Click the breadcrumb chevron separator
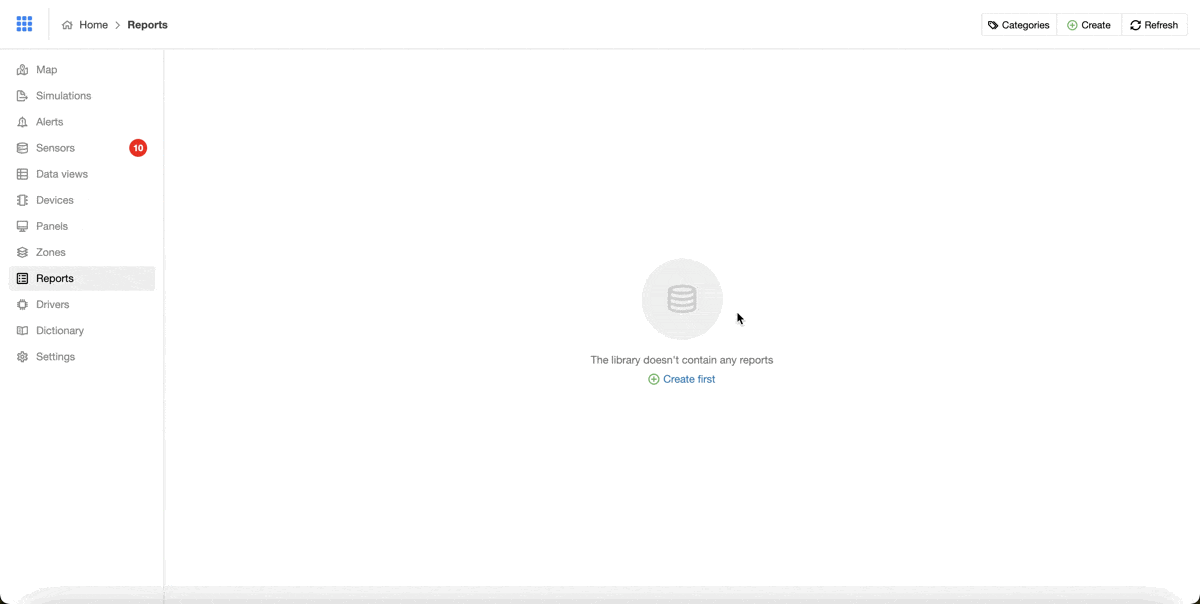This screenshot has height=604, width=1200. pos(117,25)
